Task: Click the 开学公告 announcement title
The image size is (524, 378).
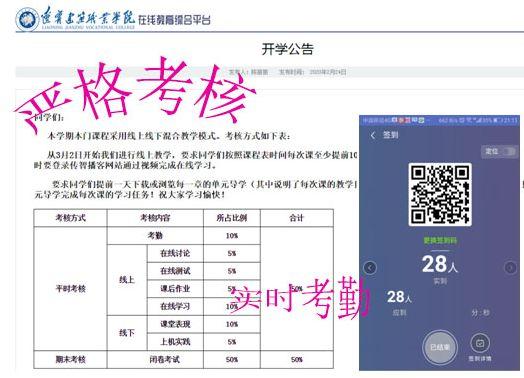Action: [x=288, y=49]
